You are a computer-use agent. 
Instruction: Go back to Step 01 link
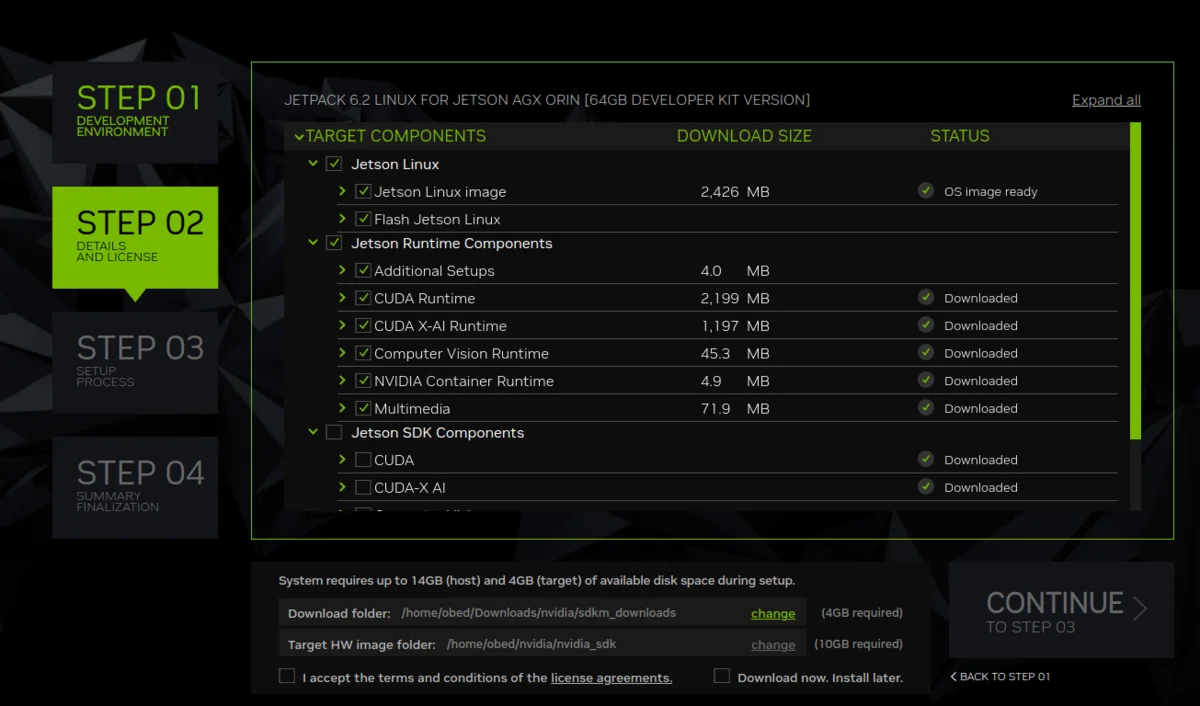[1000, 677]
